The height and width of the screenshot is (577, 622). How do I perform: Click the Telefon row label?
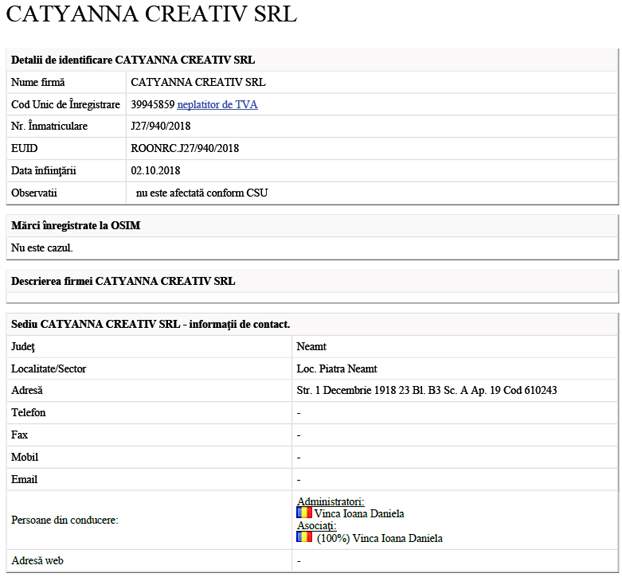pyautogui.click(x=29, y=413)
